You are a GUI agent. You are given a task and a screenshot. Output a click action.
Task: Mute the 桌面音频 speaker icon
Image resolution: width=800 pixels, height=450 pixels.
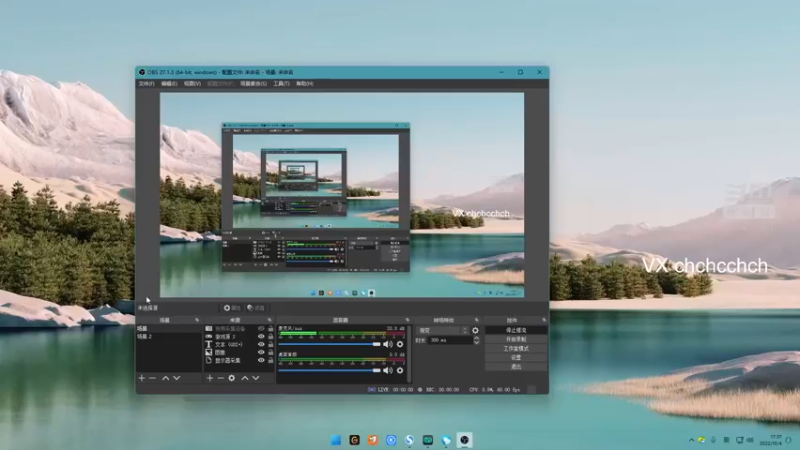coord(388,370)
